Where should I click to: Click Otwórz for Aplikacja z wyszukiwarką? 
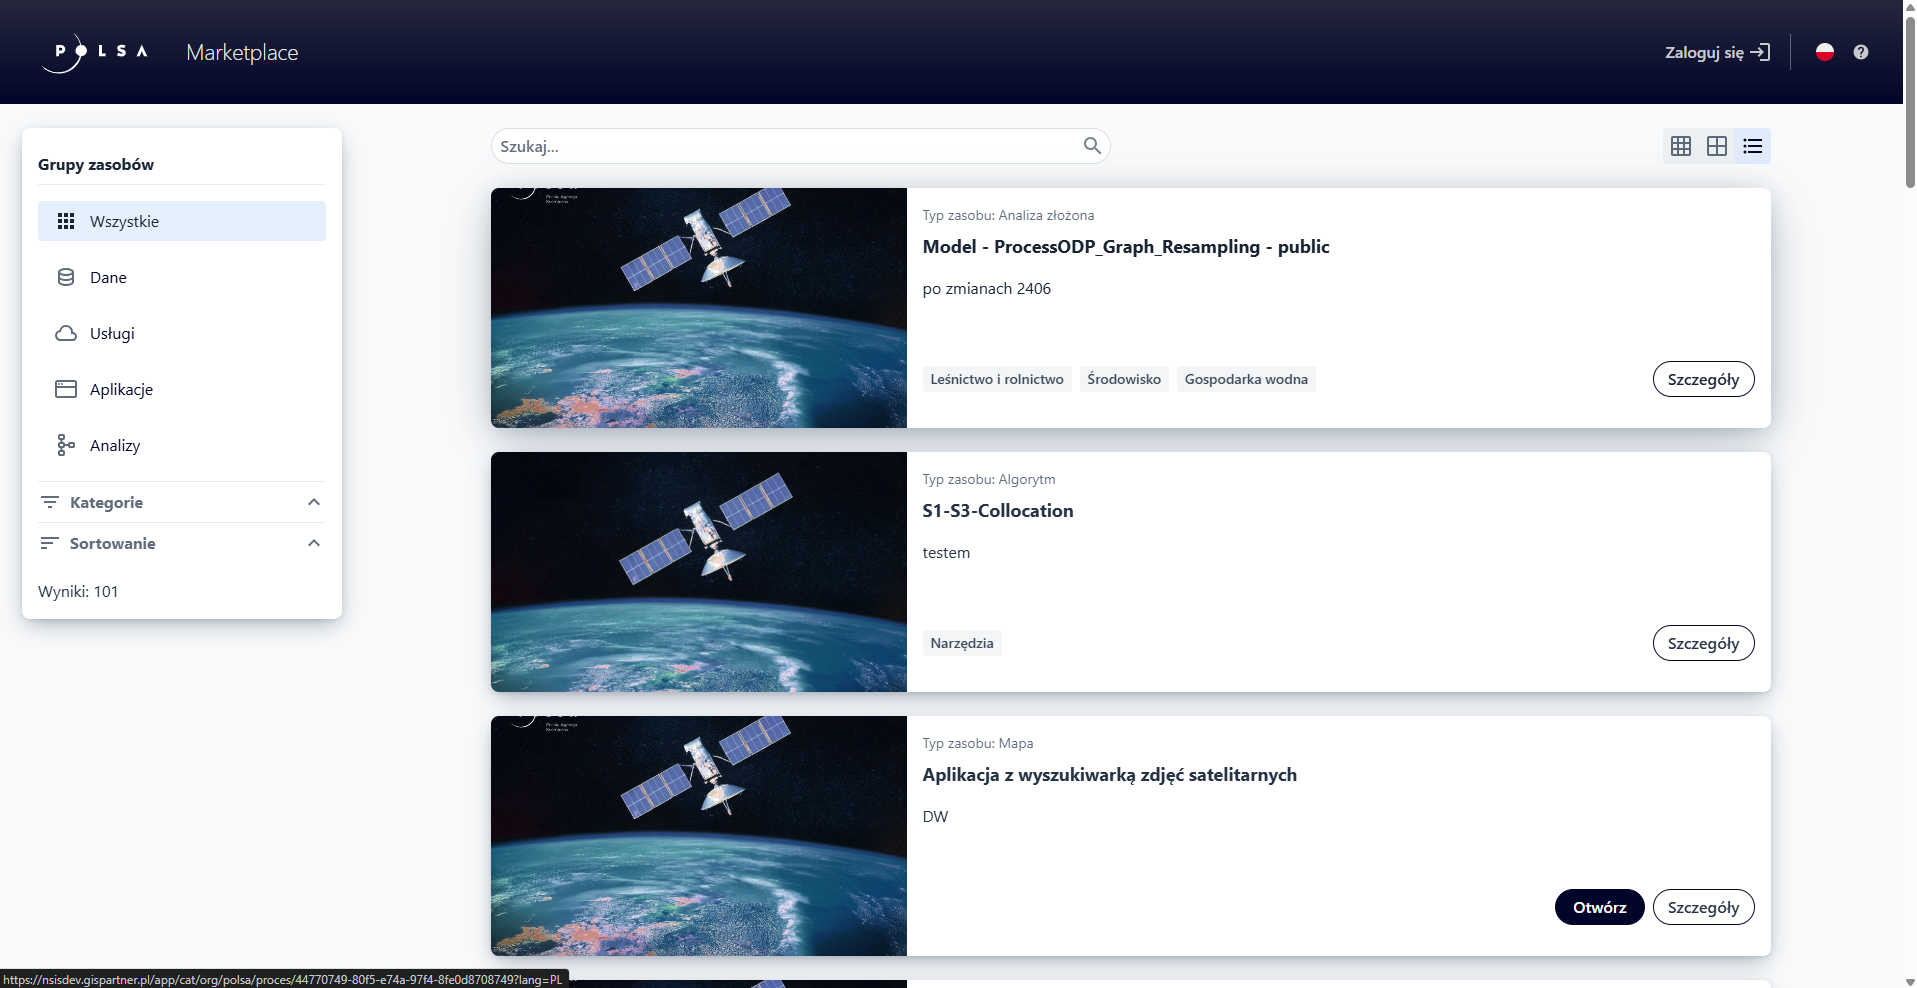(x=1600, y=907)
